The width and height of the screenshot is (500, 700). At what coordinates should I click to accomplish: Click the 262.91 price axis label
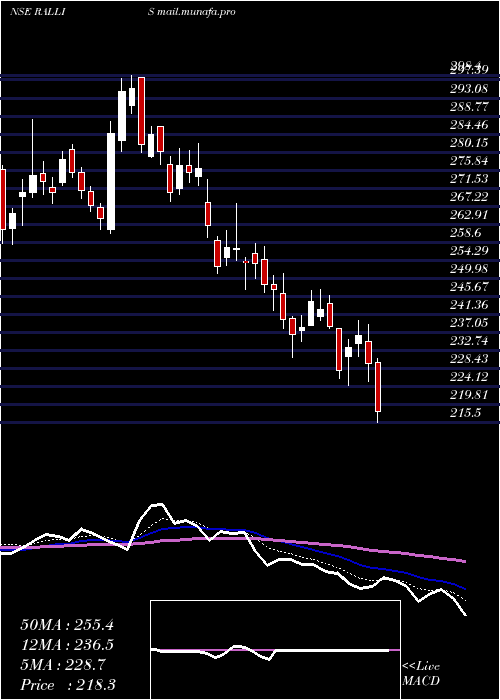pyautogui.click(x=468, y=215)
